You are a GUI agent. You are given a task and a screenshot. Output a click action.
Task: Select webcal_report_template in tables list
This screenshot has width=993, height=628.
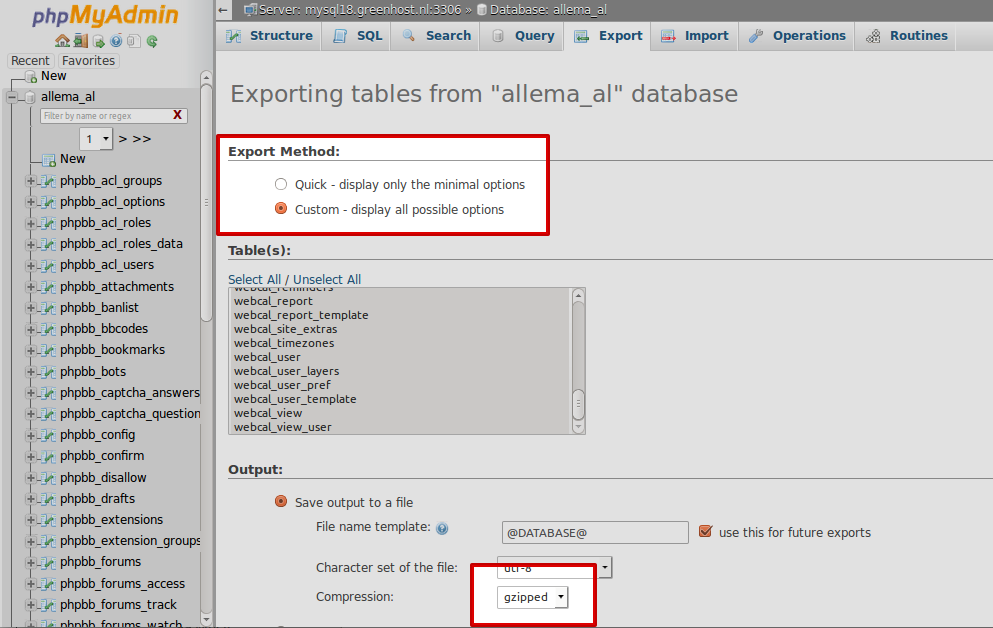[301, 315]
